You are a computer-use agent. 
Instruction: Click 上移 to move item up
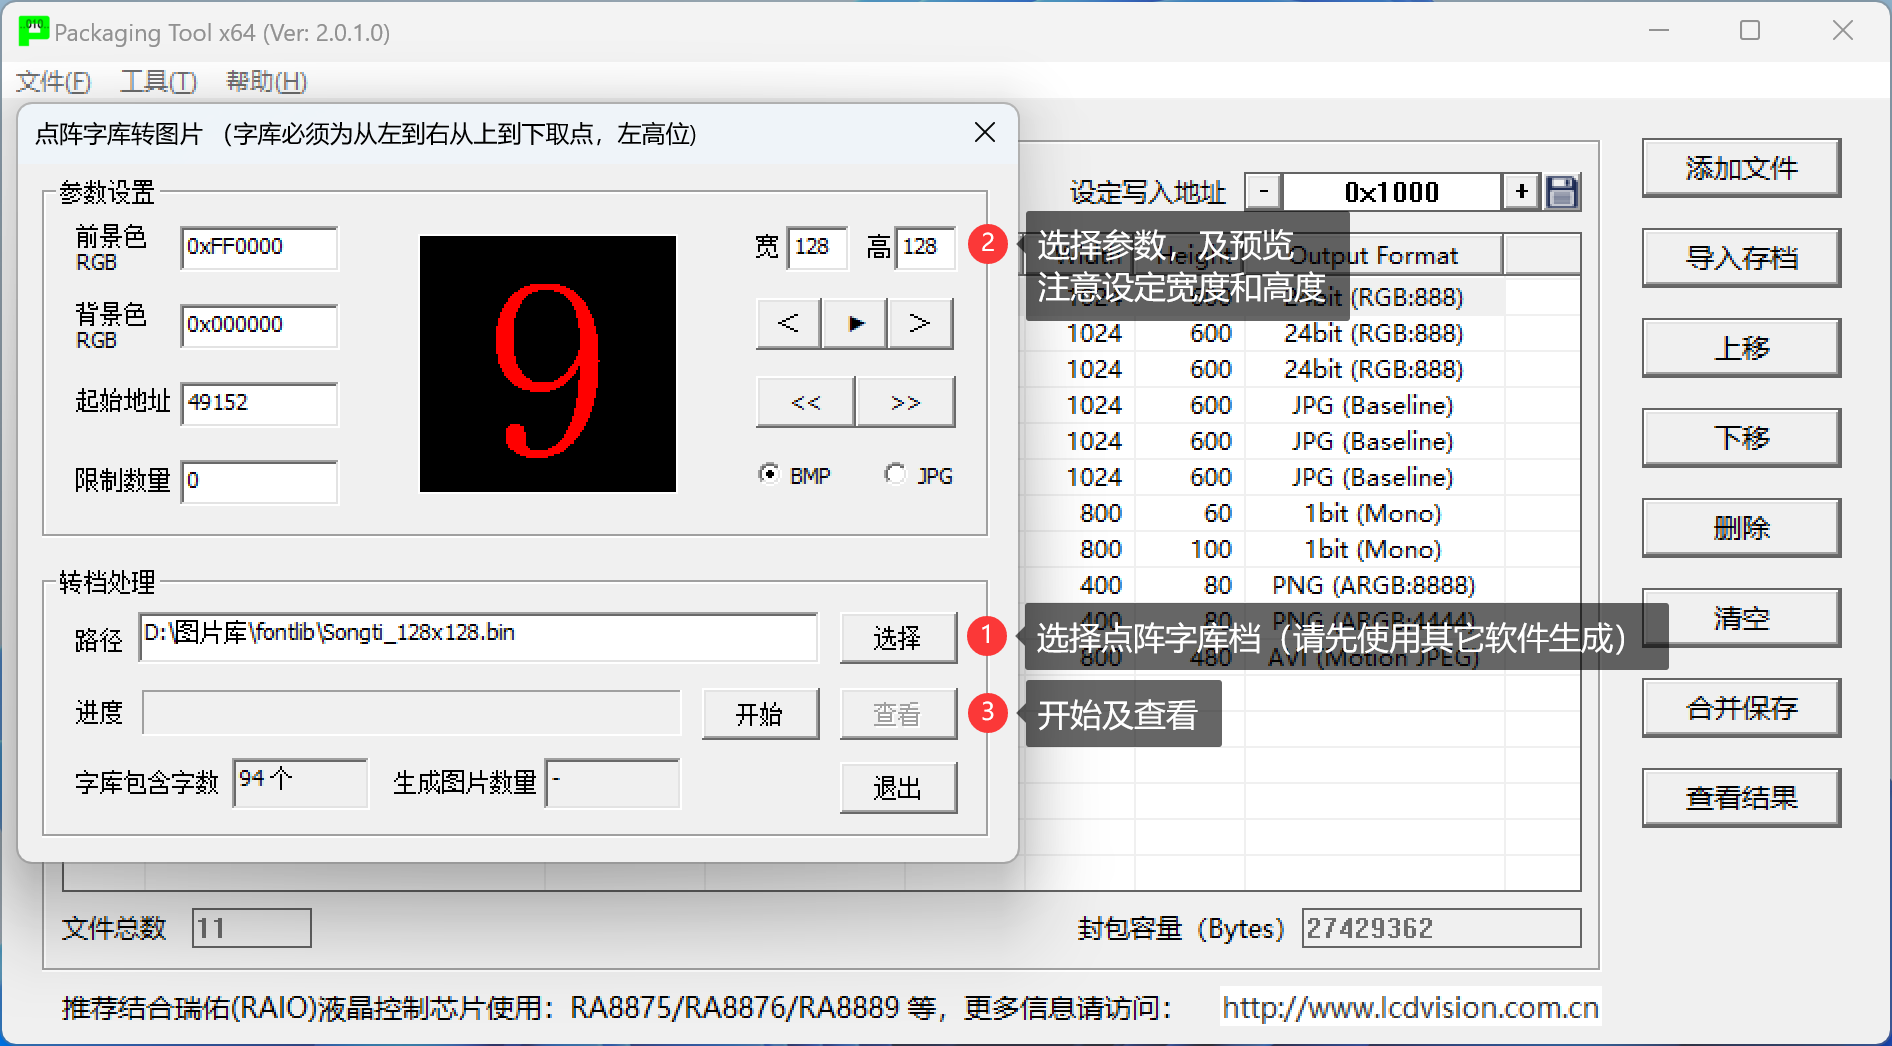coord(1741,348)
